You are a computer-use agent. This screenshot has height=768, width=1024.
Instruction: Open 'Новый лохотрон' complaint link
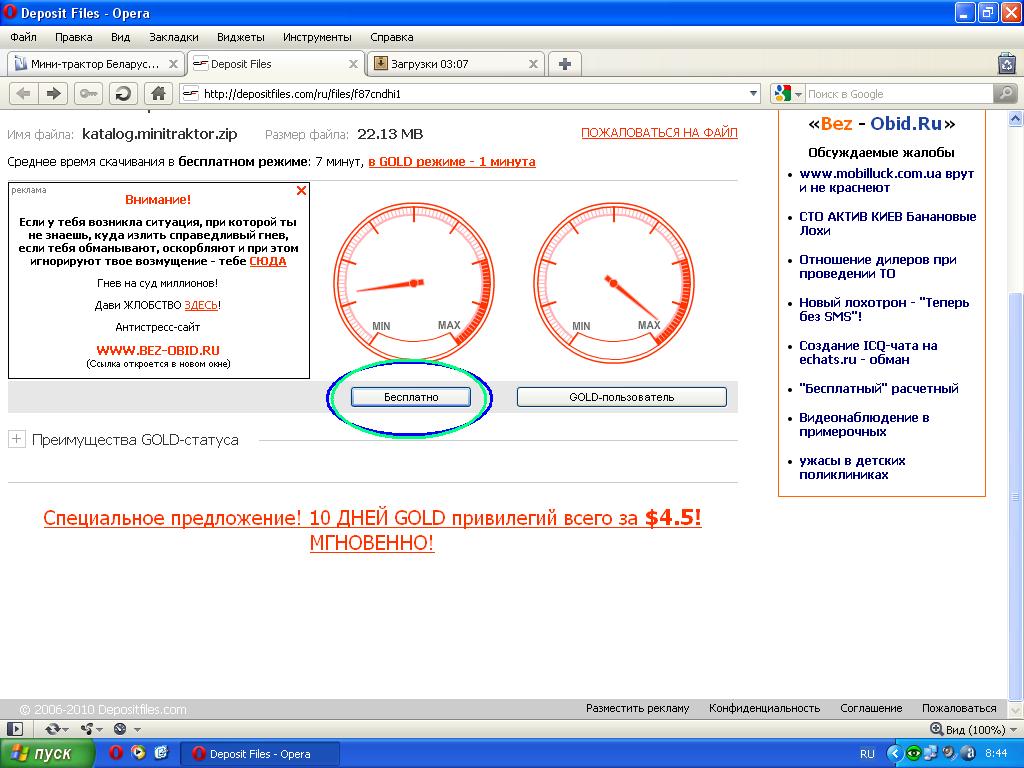tap(884, 310)
